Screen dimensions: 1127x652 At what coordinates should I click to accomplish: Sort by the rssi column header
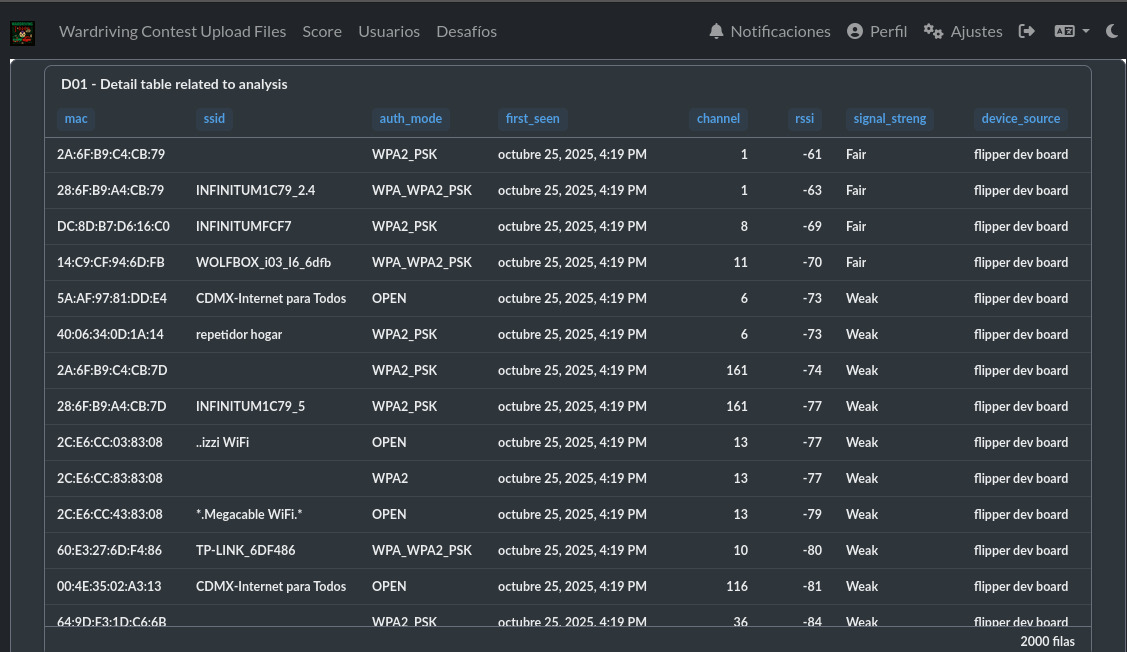click(x=804, y=118)
